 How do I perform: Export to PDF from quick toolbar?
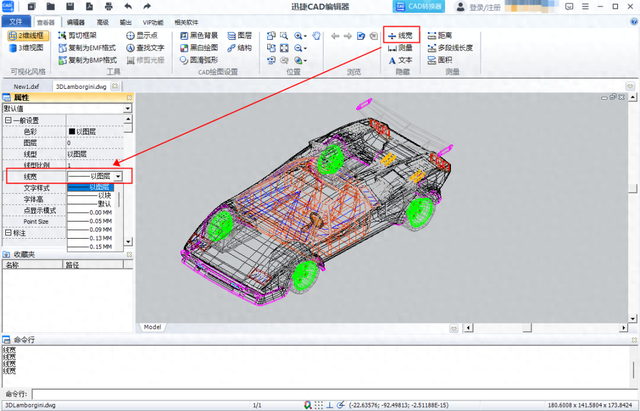tap(89, 7)
